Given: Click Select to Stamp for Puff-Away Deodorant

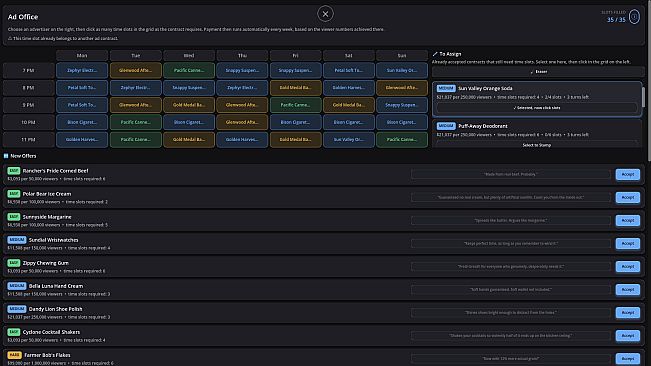Looking at the screenshot, I should (x=537, y=145).
